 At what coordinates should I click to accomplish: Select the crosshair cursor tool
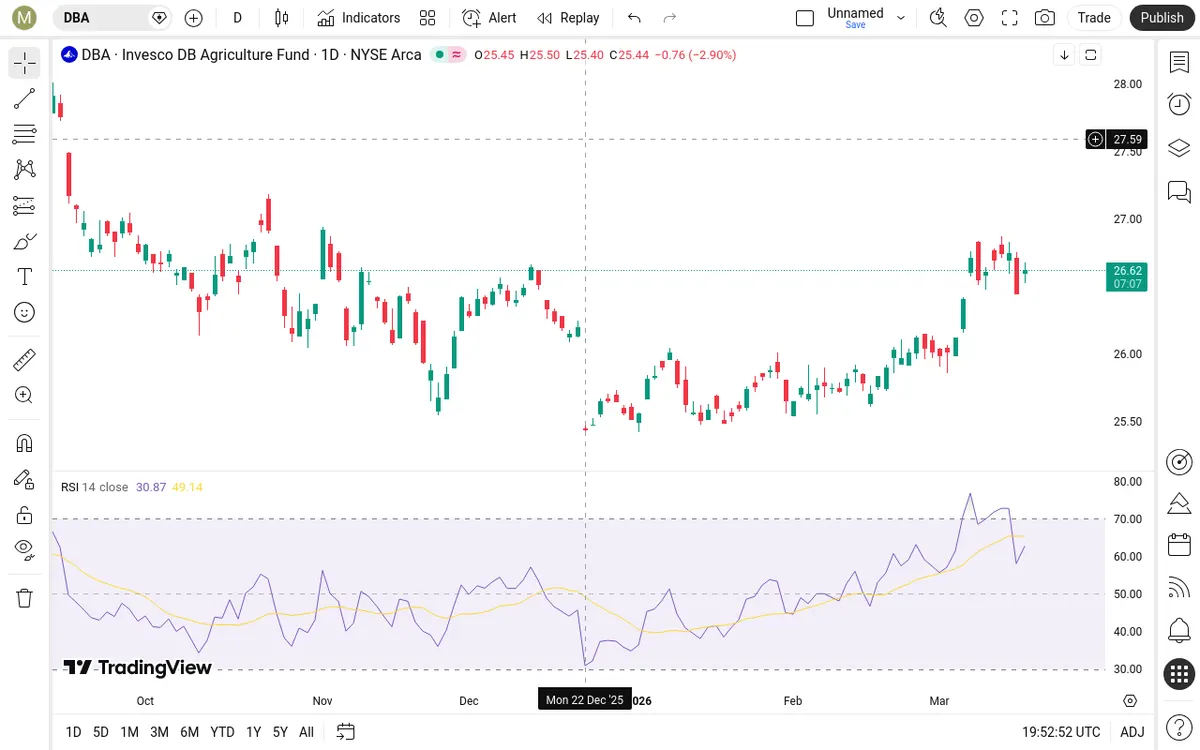pyautogui.click(x=25, y=63)
